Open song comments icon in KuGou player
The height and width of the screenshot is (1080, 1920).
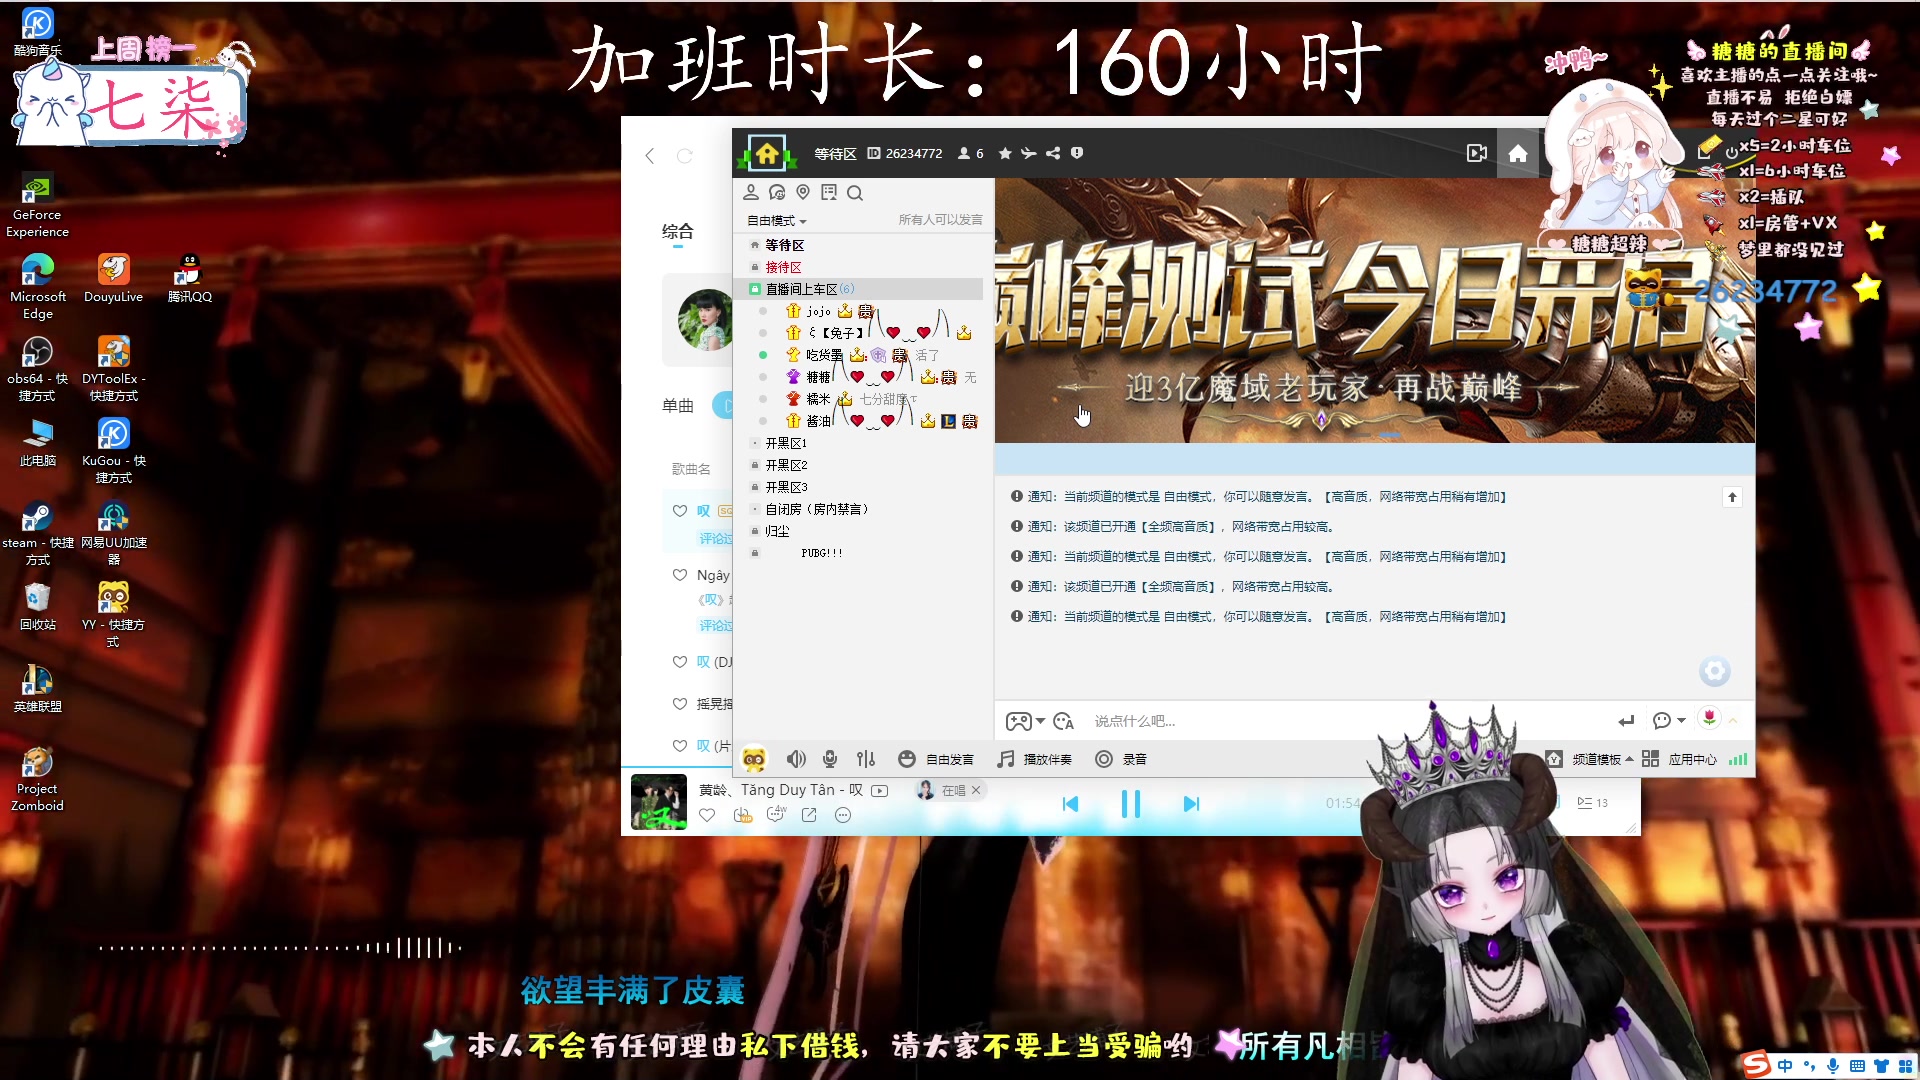pos(776,815)
